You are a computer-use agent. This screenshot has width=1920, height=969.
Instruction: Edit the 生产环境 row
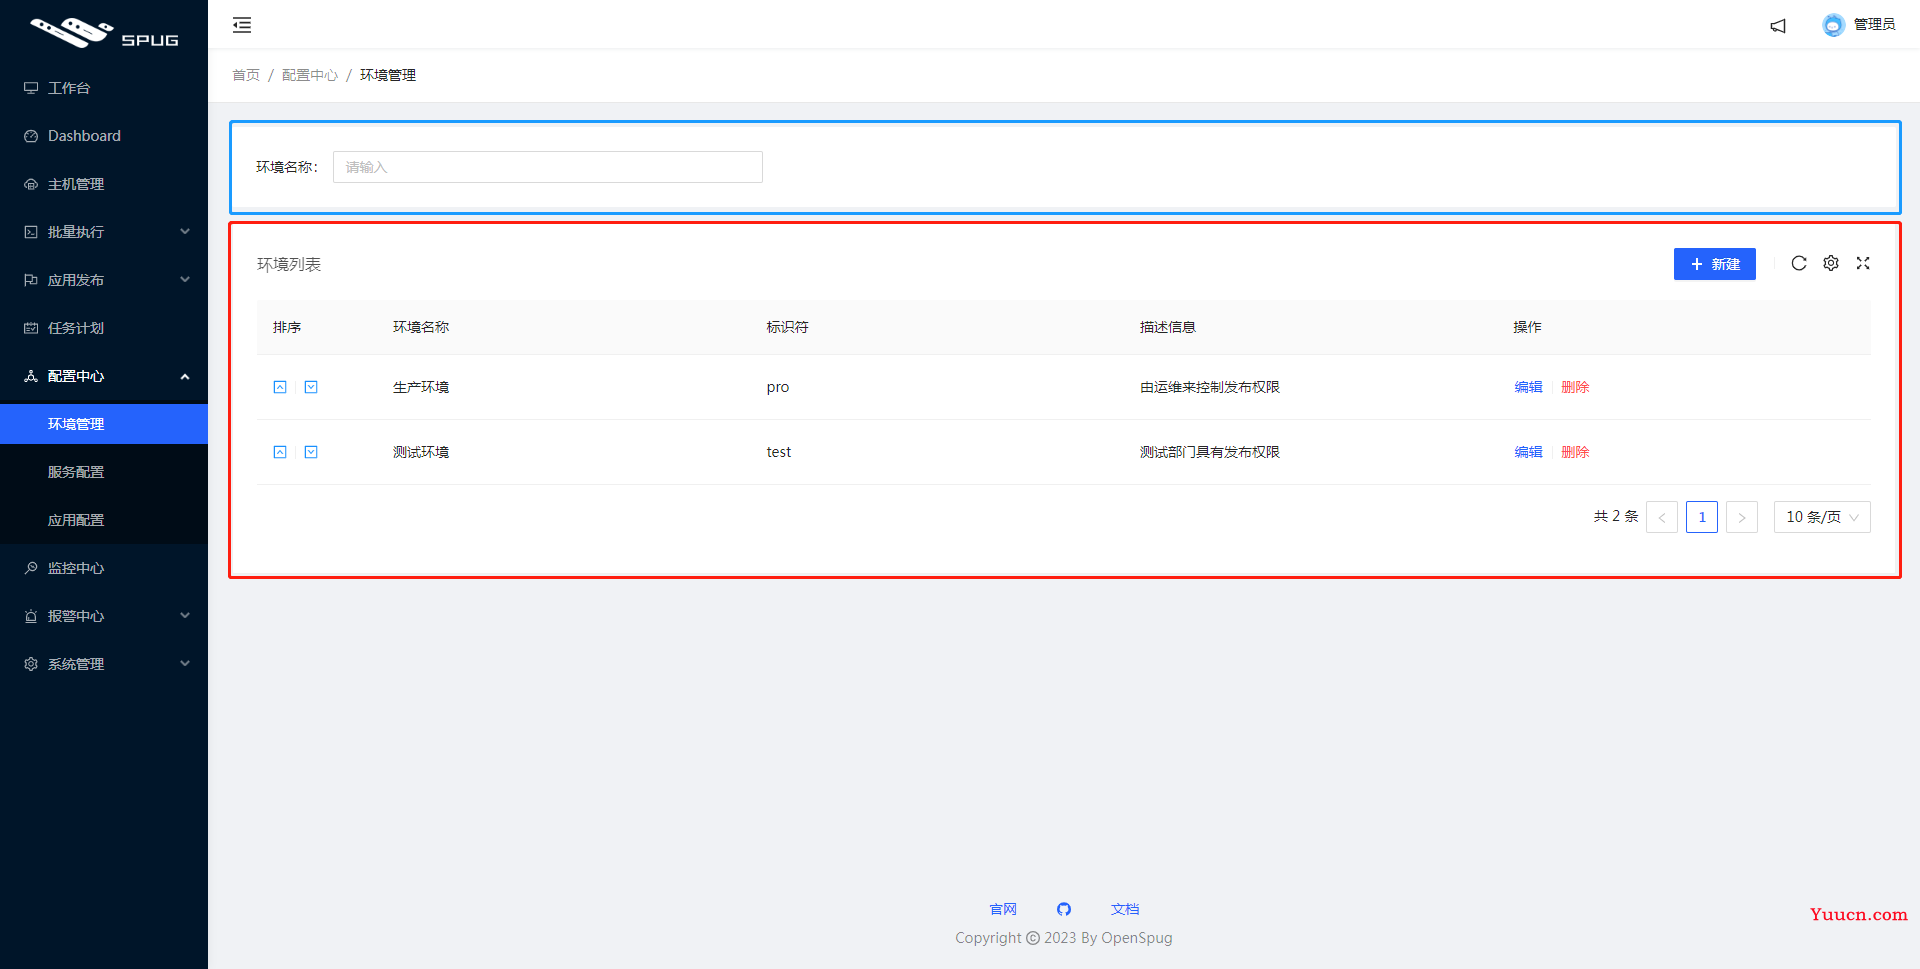point(1528,387)
